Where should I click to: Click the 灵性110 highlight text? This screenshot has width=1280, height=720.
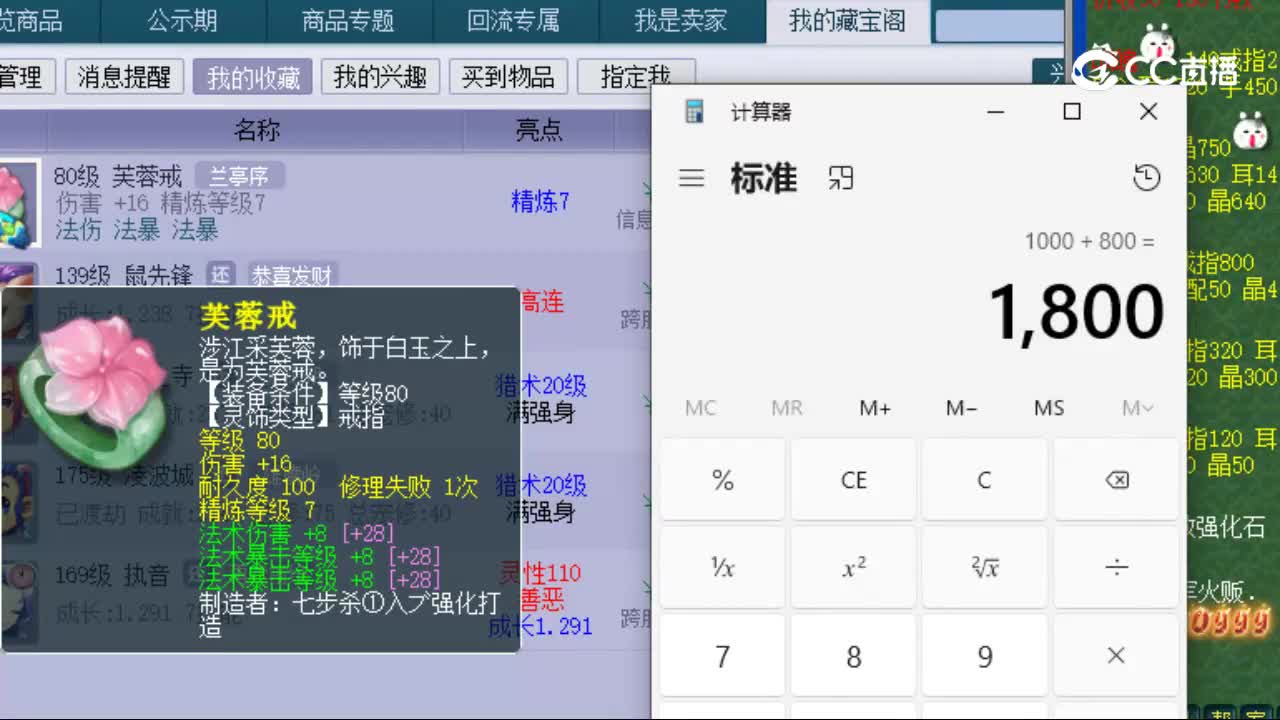(541, 574)
